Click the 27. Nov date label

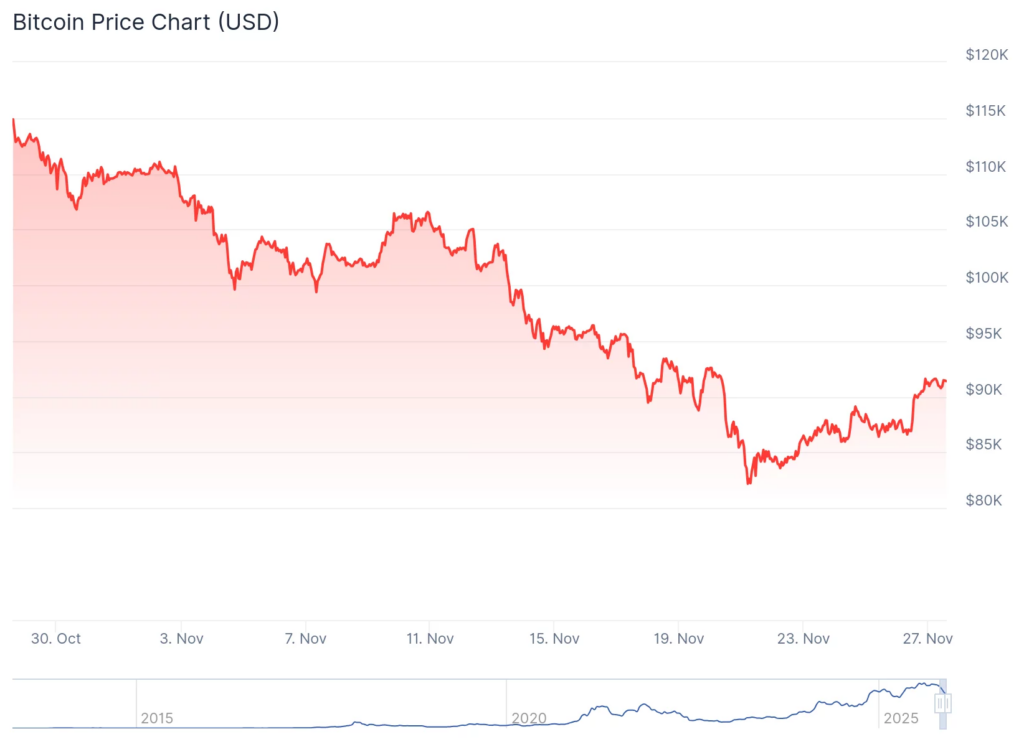tap(926, 638)
